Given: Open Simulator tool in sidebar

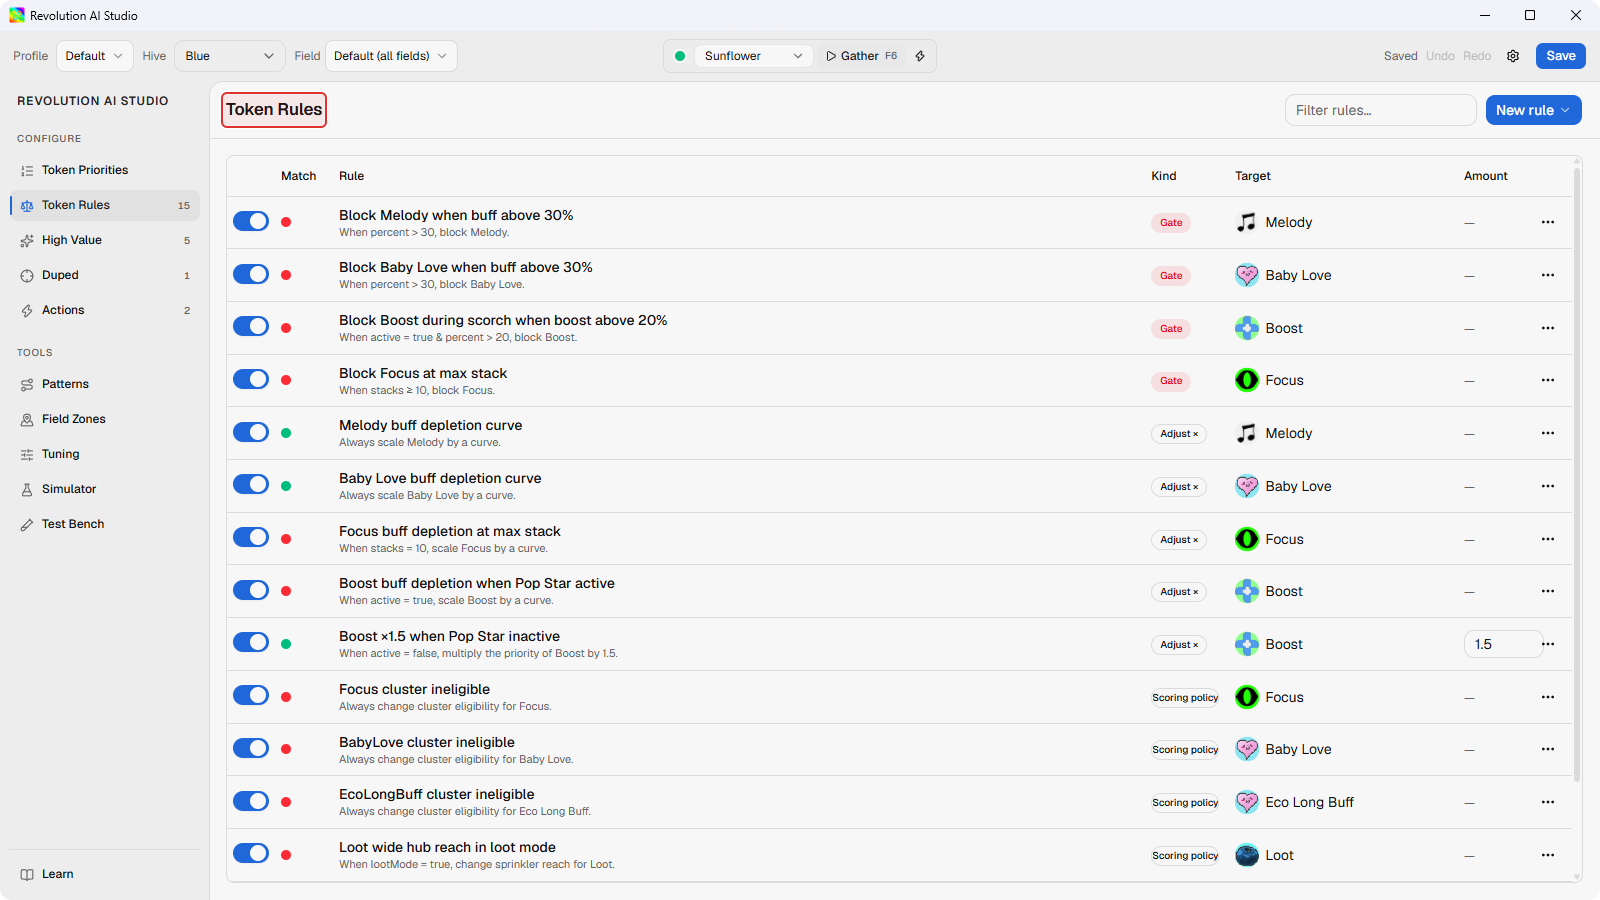Looking at the screenshot, I should [x=105, y=489].
